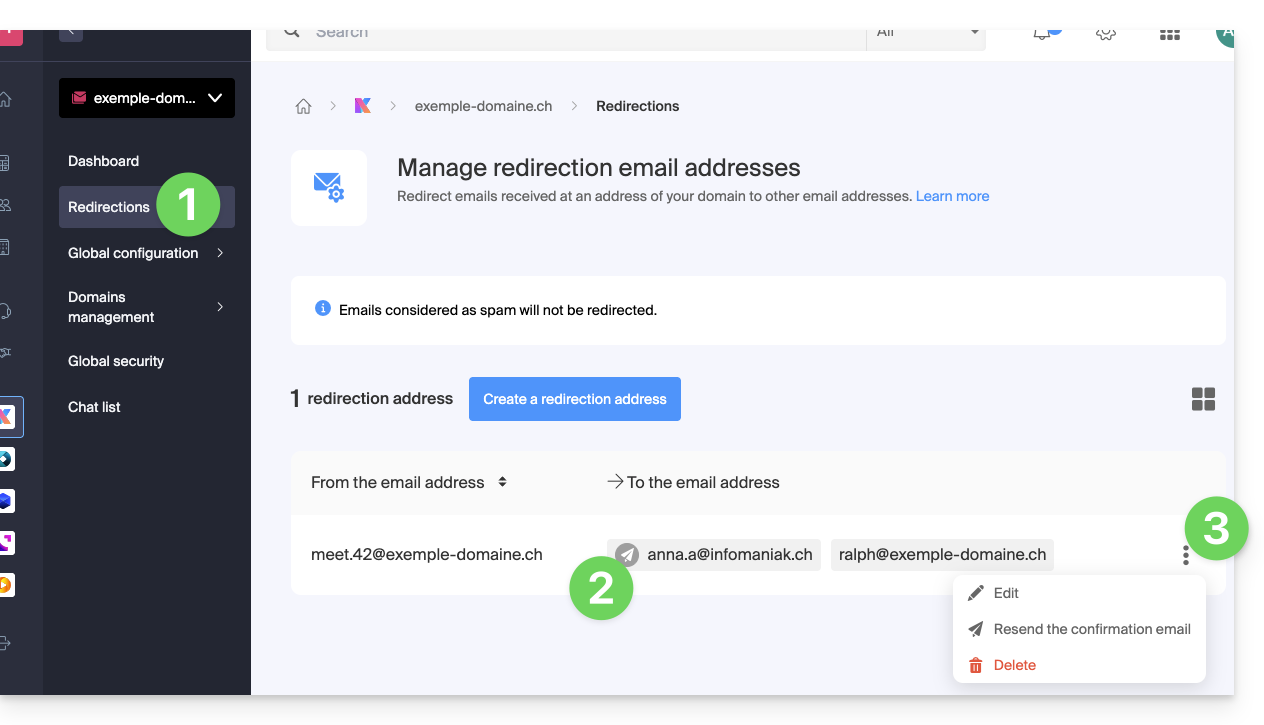Switch to grid view layout icon
Image resolution: width=1264 pixels, height=725 pixels.
[1203, 399]
